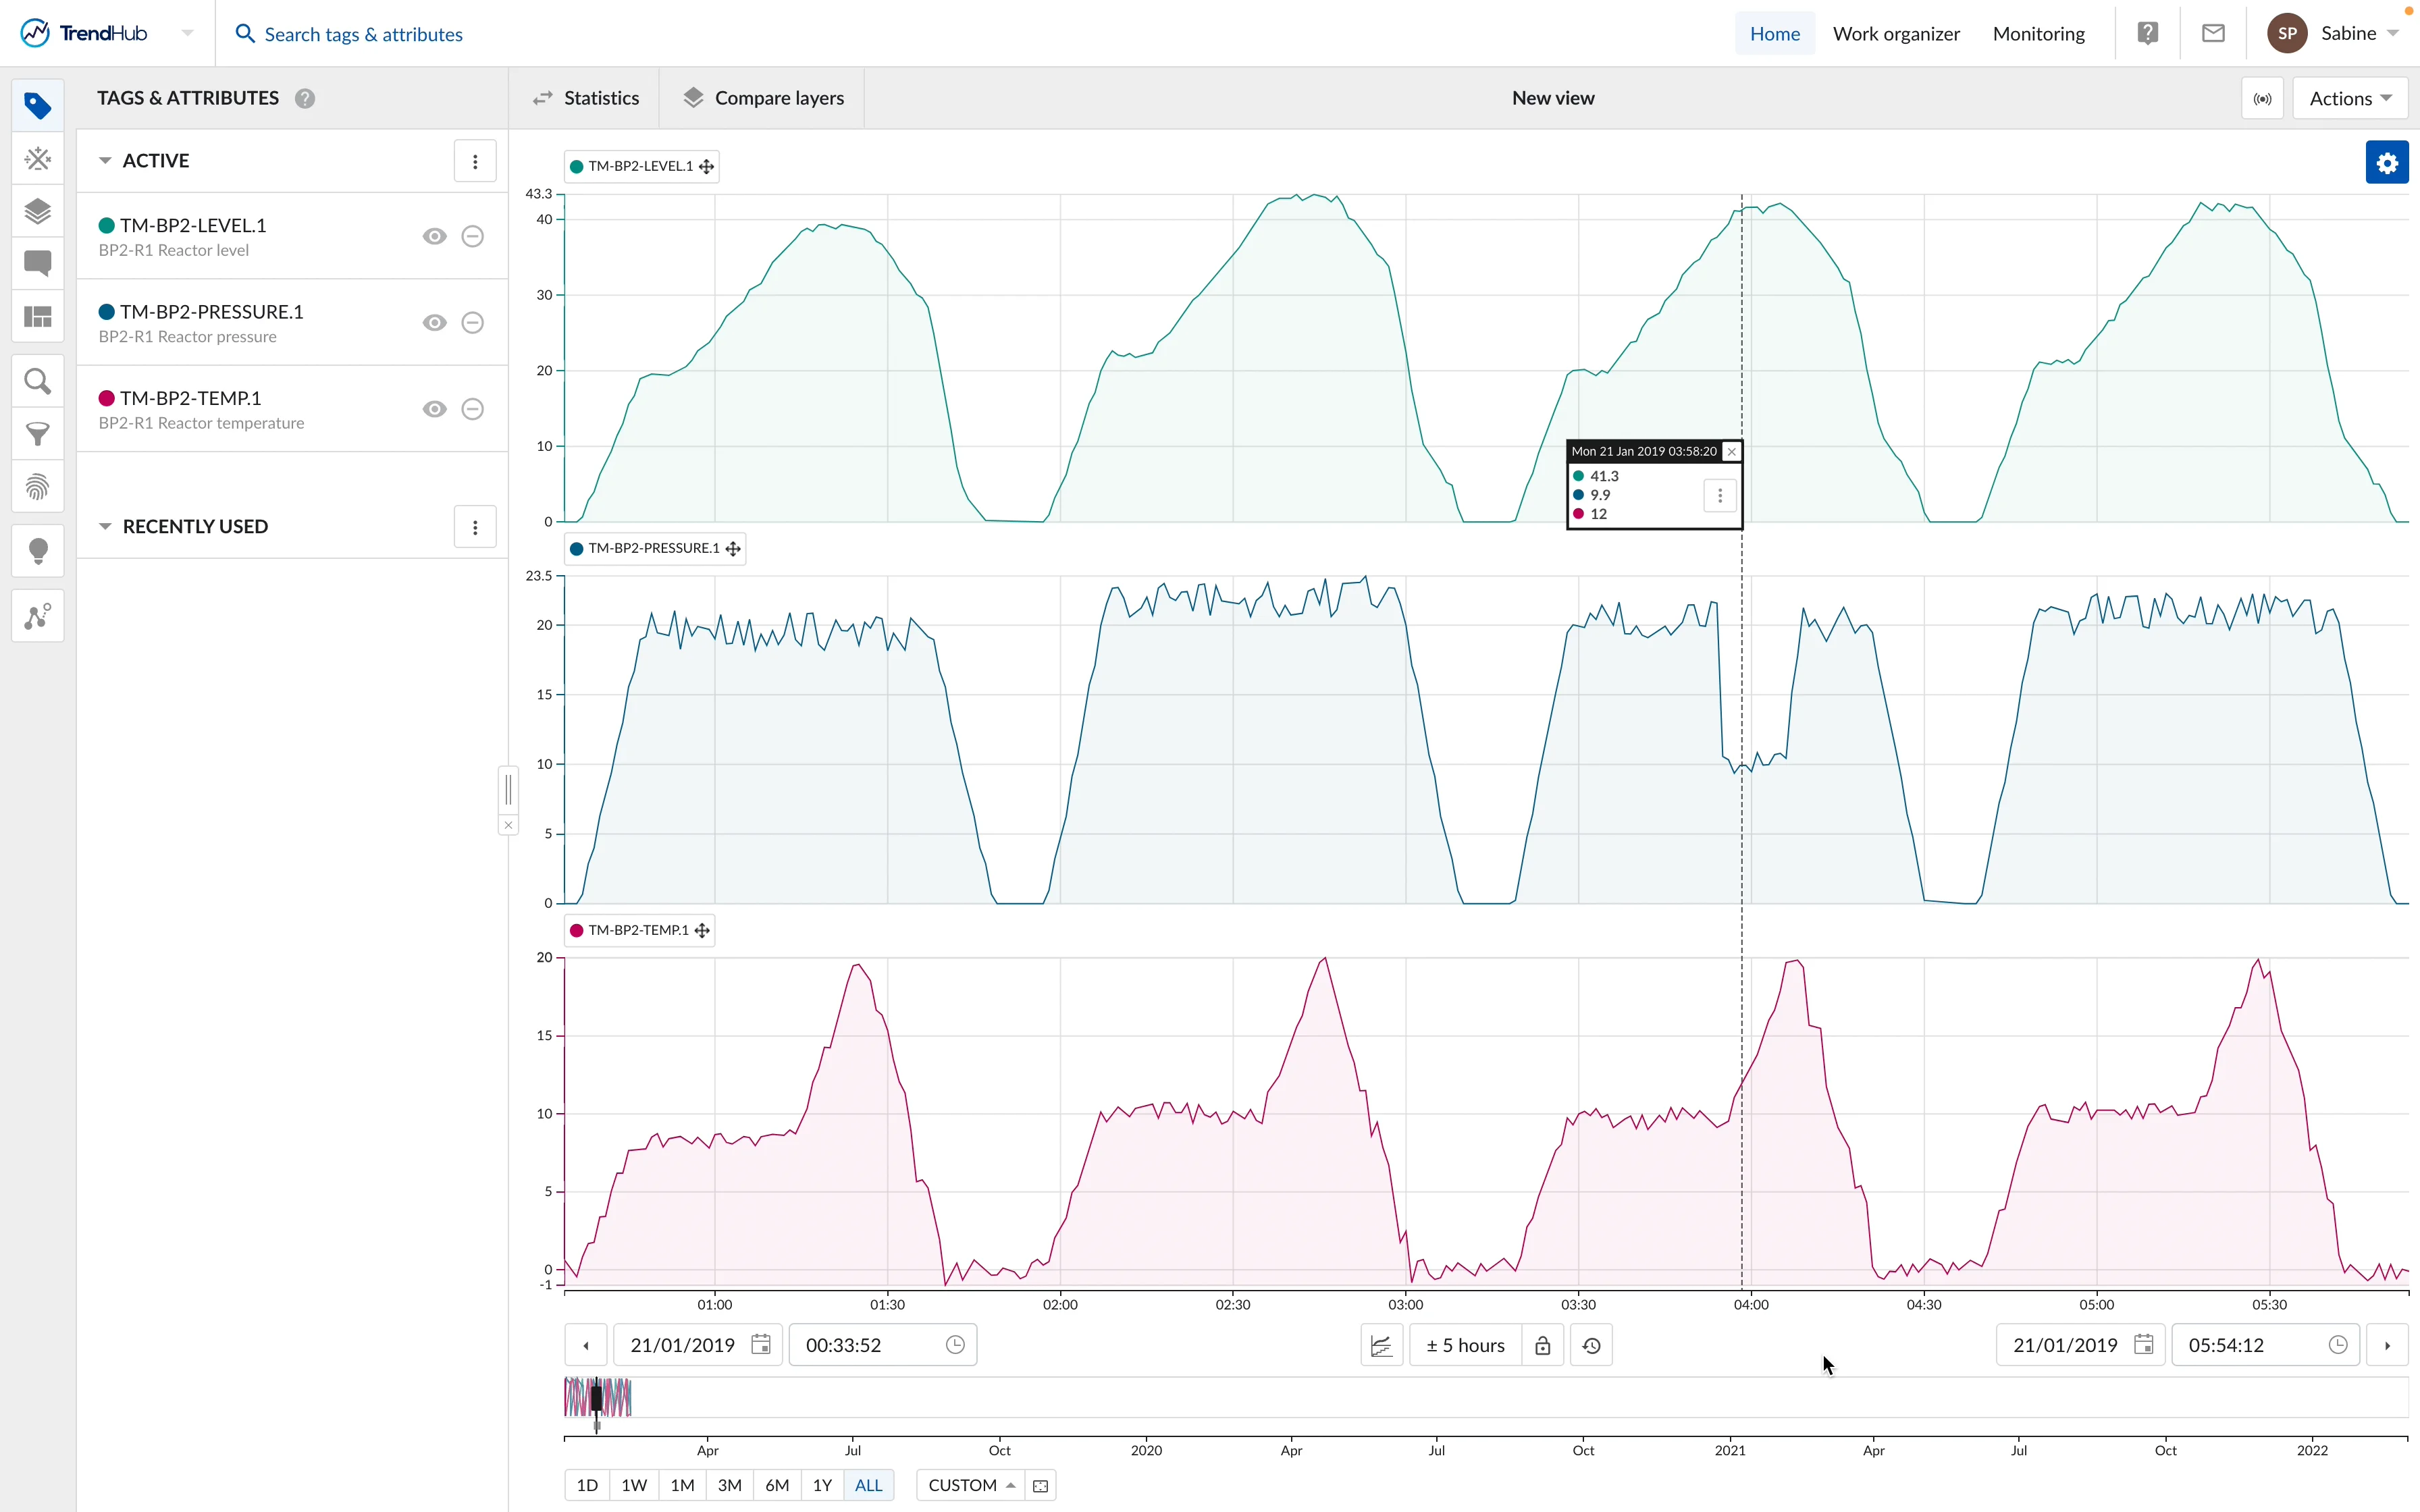Collapse the RECENTLY USED section
Screen dimensions: 2420x1512
(x=105, y=526)
